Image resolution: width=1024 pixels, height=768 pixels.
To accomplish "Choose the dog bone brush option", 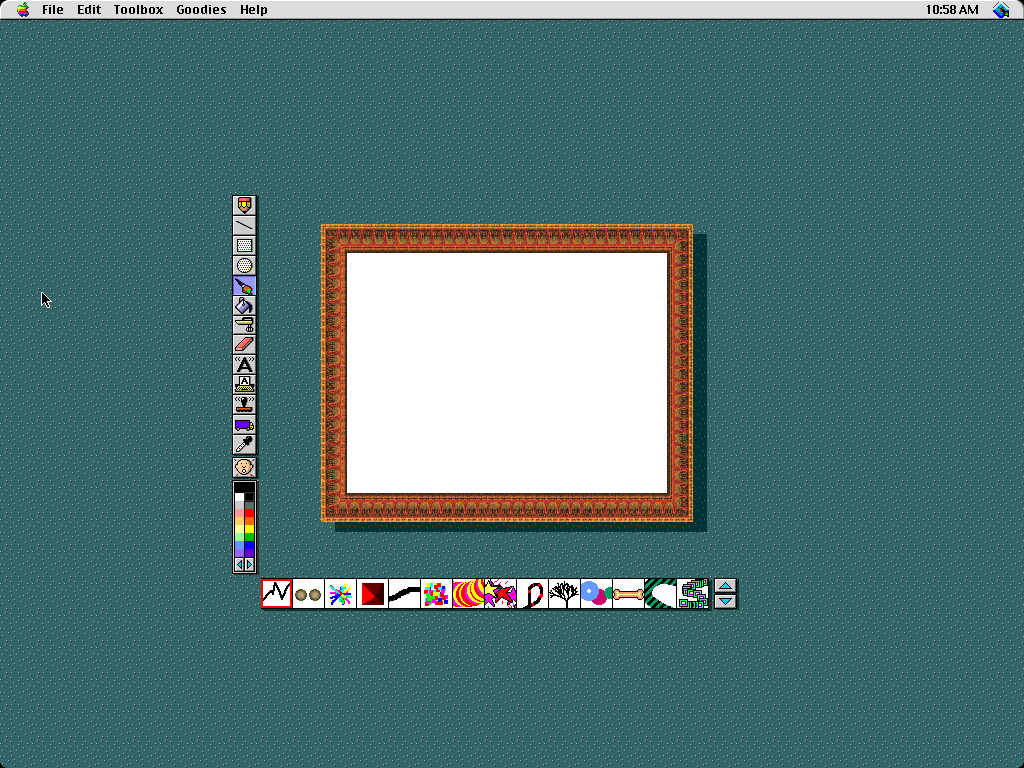I will click(628, 594).
